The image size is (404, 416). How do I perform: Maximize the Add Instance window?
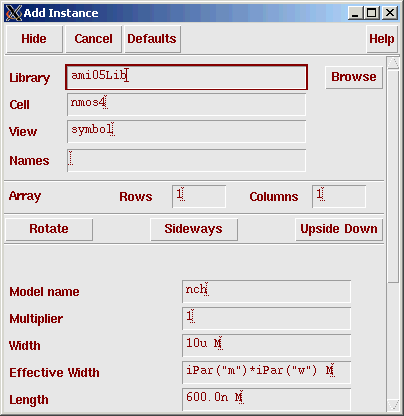[372, 13]
